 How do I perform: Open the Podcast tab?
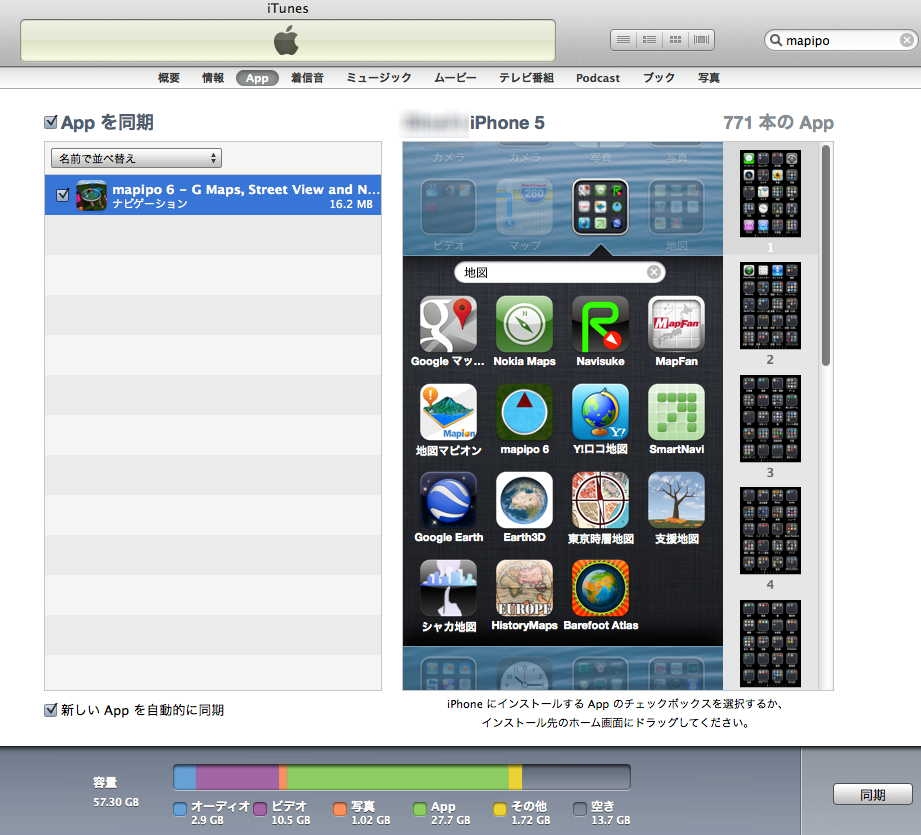598,78
